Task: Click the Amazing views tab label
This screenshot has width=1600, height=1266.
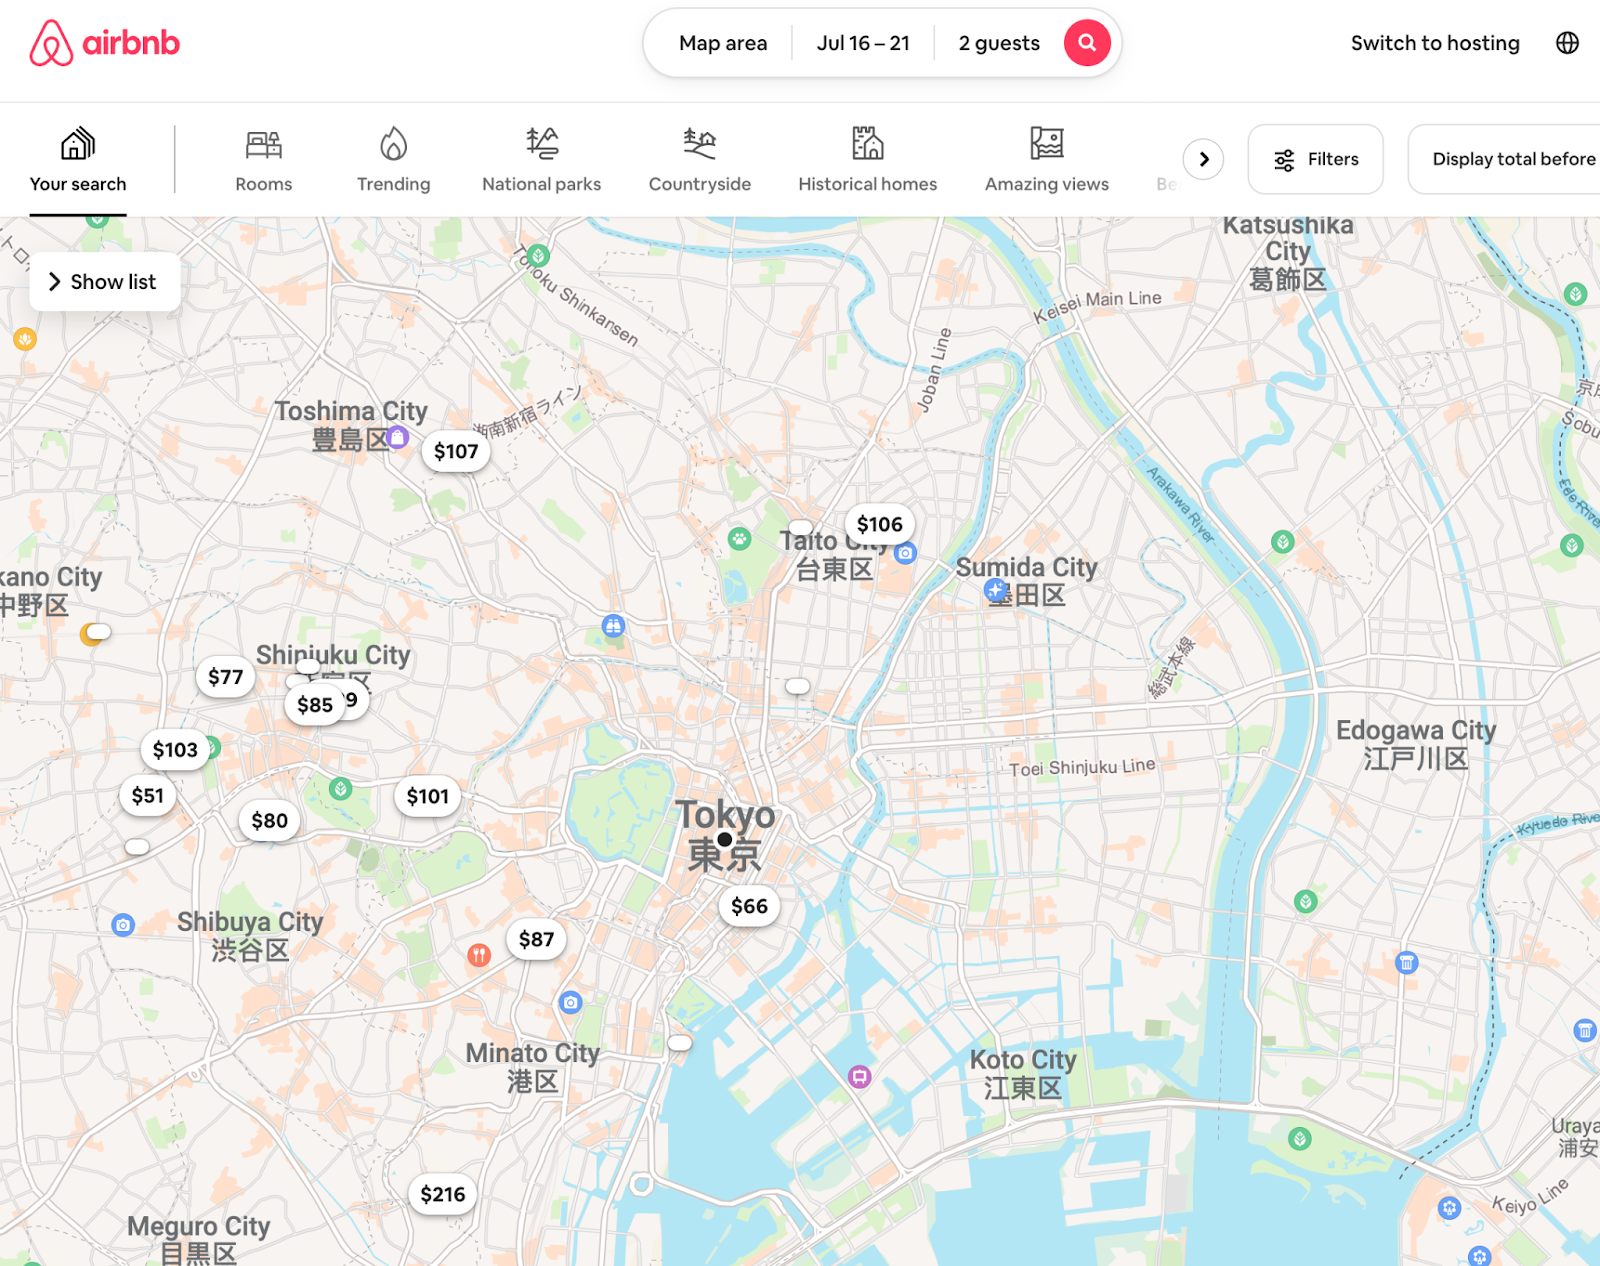Action: pos(1047,184)
